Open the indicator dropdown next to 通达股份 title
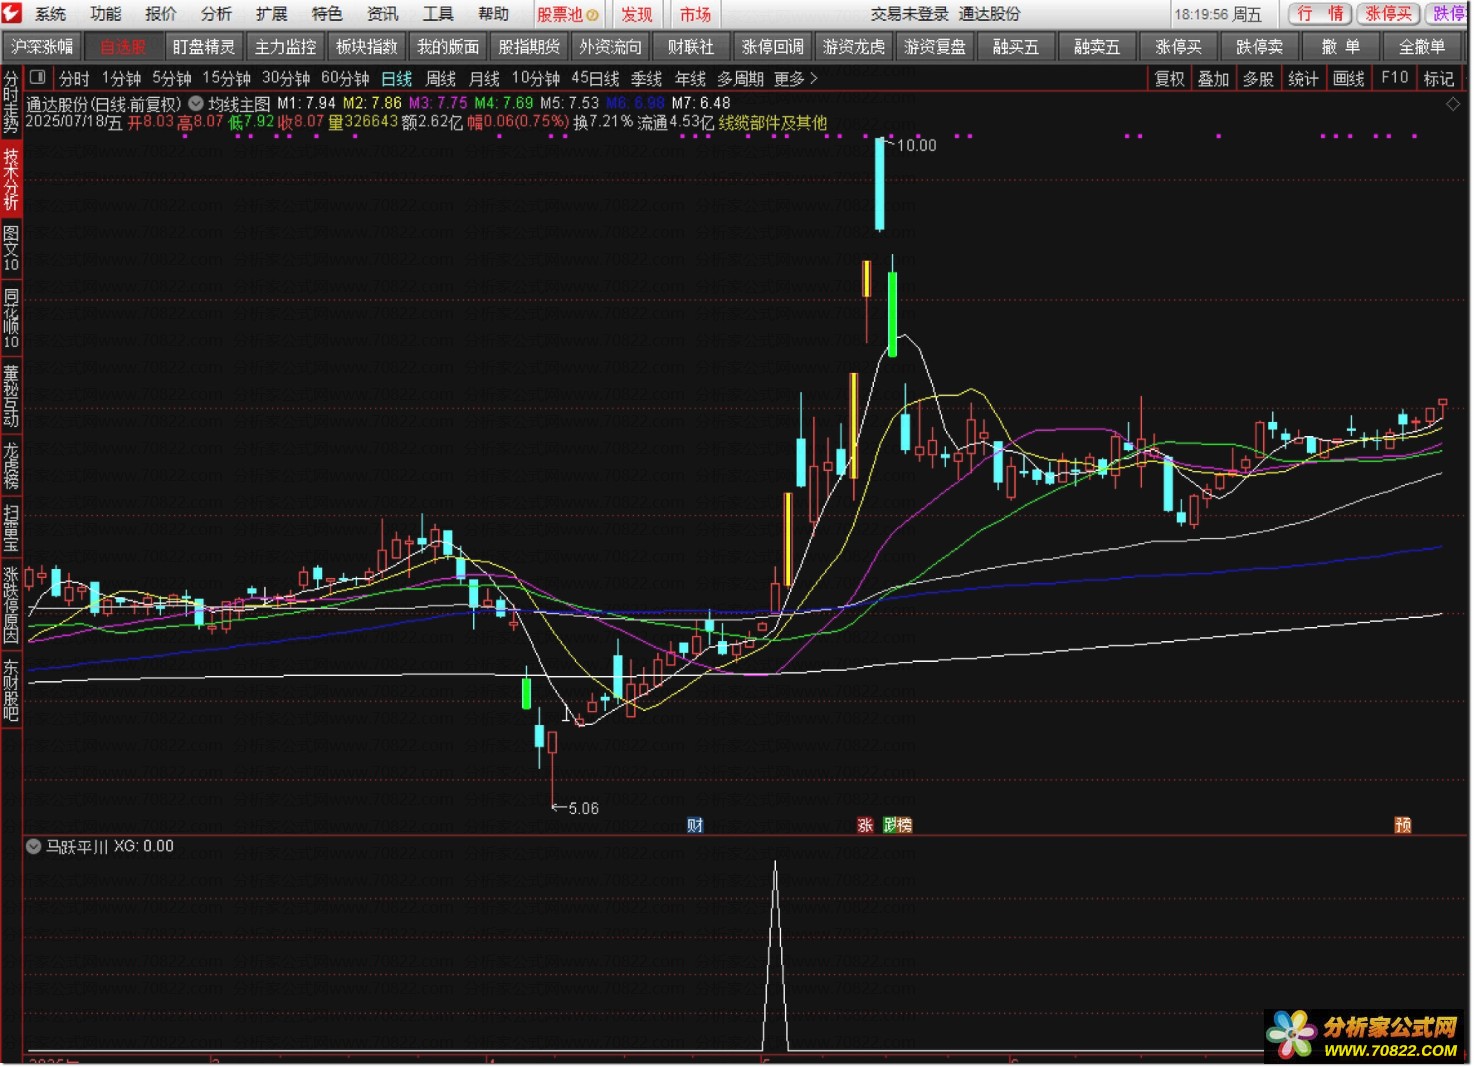1474x1067 pixels. tap(196, 103)
